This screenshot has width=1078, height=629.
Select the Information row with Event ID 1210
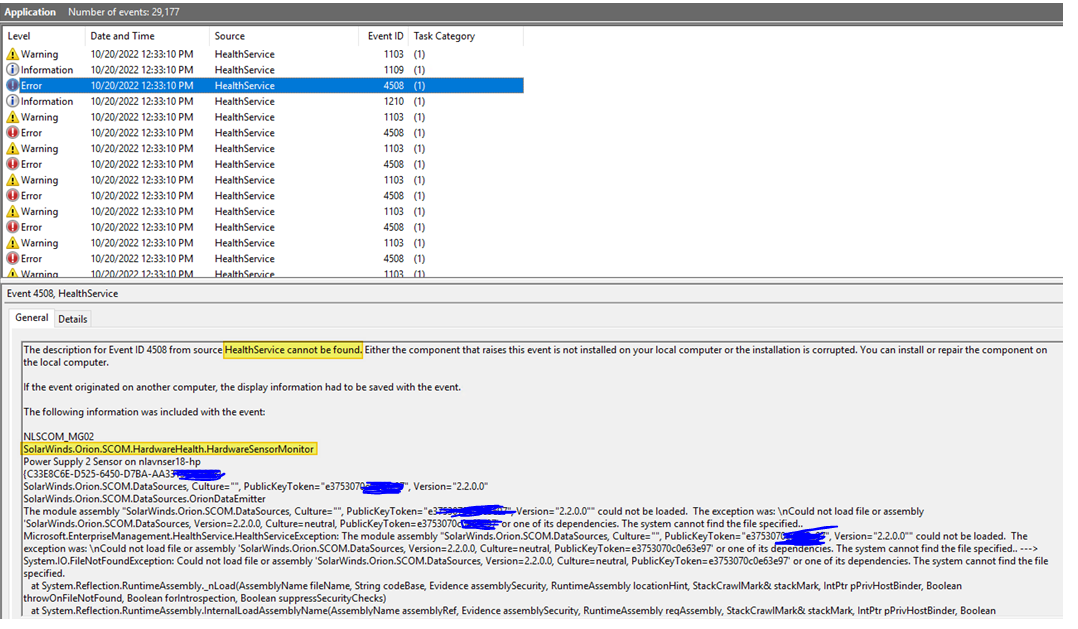pyautogui.click(x=264, y=101)
